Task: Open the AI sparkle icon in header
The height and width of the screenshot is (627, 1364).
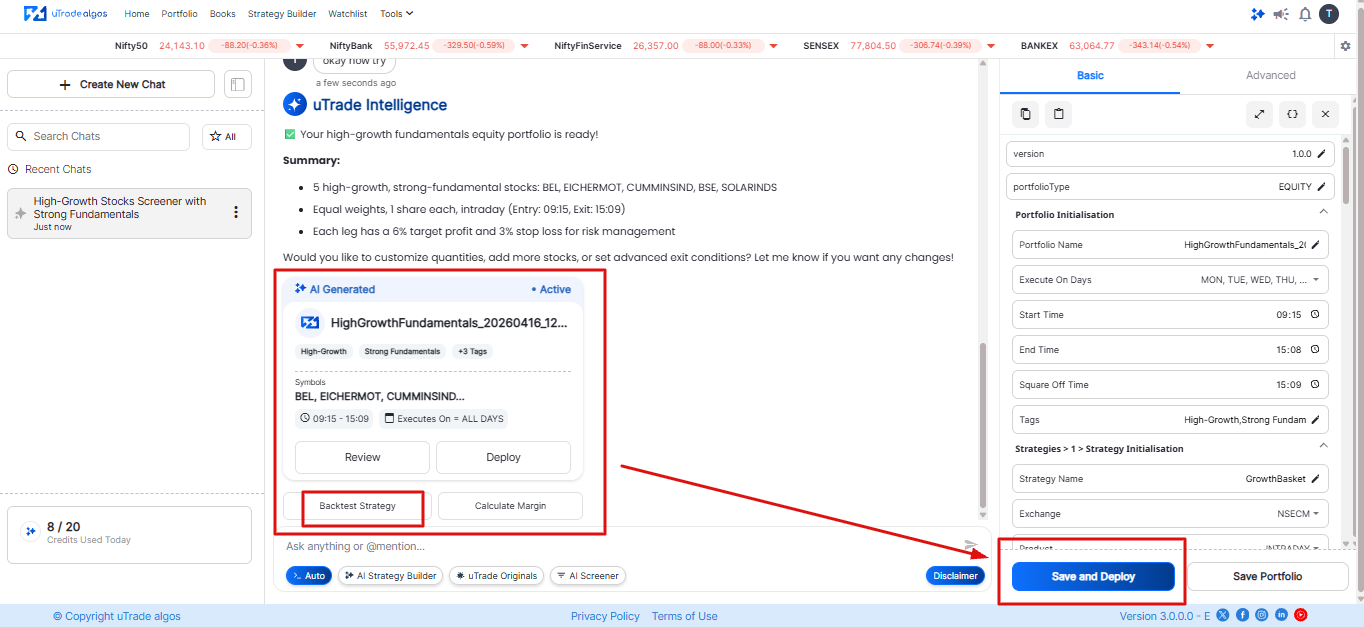Action: point(1258,14)
